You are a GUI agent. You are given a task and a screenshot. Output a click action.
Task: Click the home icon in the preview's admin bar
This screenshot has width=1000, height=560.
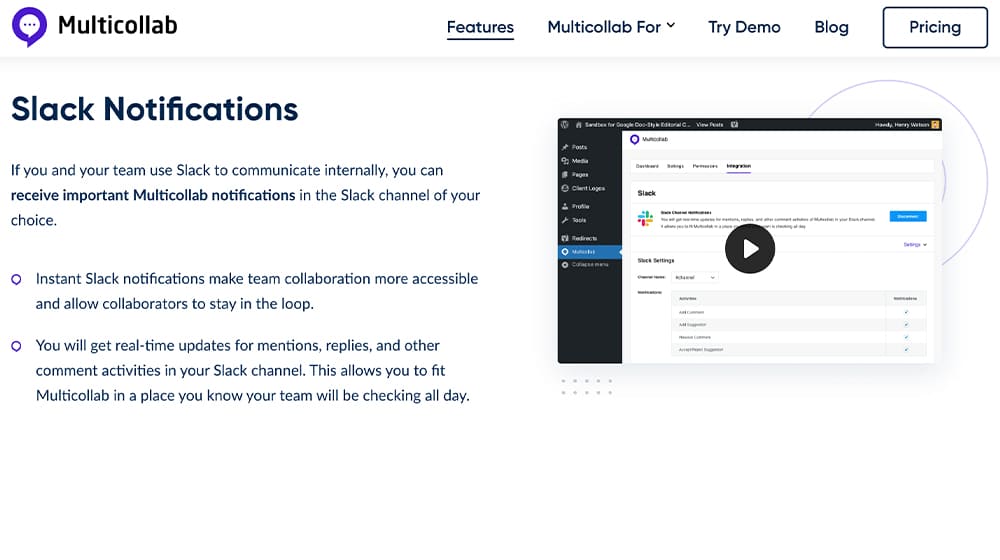click(578, 125)
